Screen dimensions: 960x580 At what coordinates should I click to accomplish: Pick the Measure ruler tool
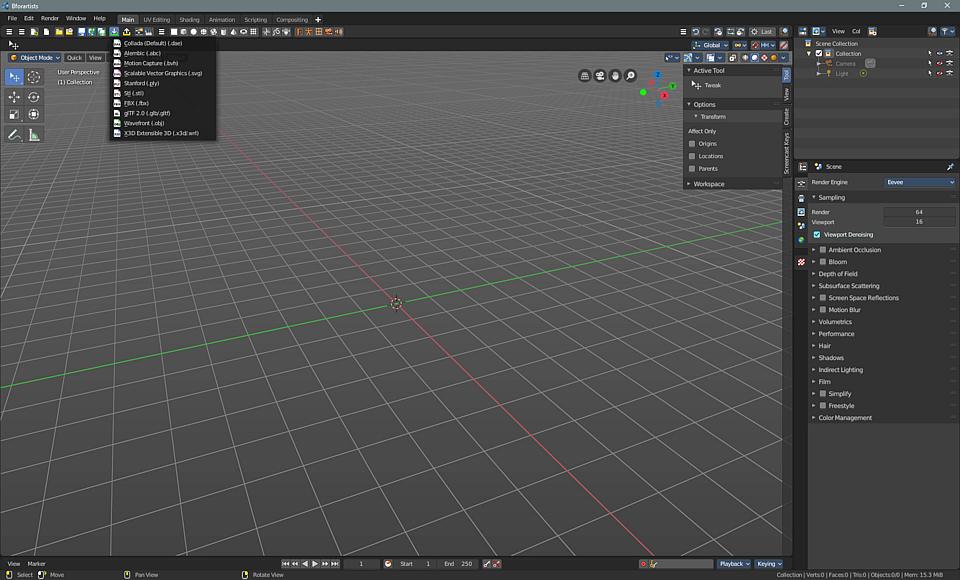coord(34,135)
